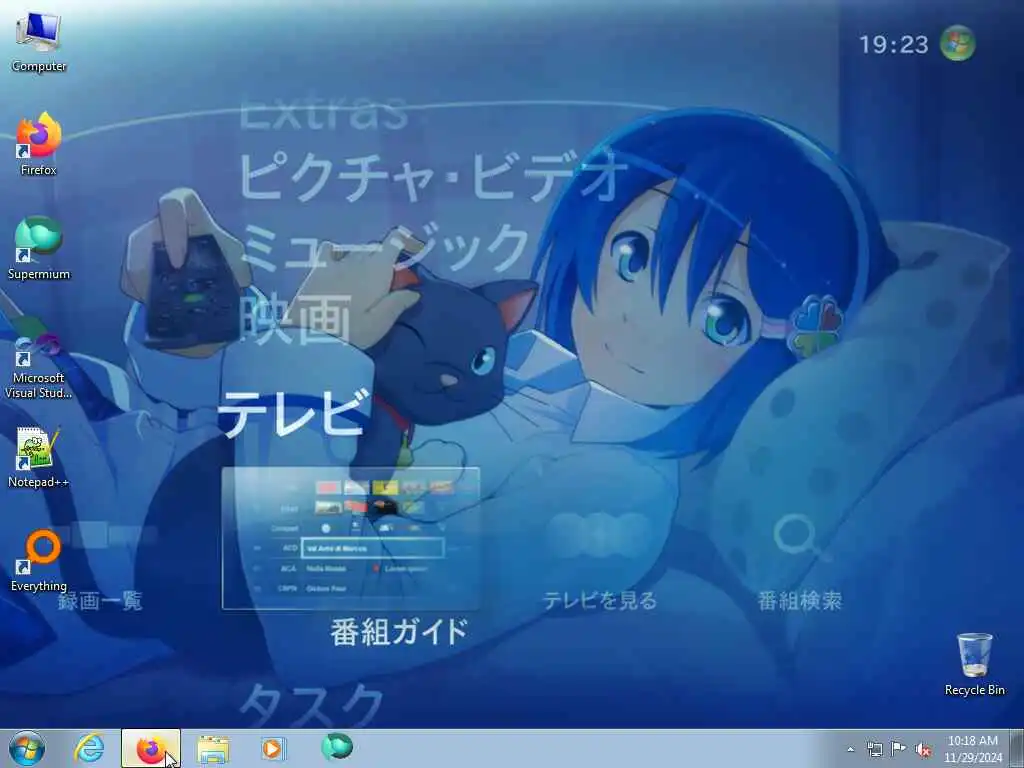The width and height of the screenshot is (1024, 768).
Task: Open Windows Explorer from taskbar
Action: (x=213, y=748)
